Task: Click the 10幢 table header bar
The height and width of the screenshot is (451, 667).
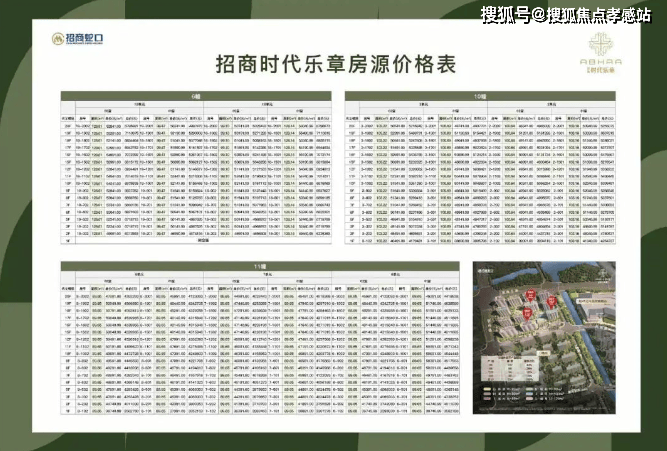Action: pyautogui.click(x=480, y=96)
